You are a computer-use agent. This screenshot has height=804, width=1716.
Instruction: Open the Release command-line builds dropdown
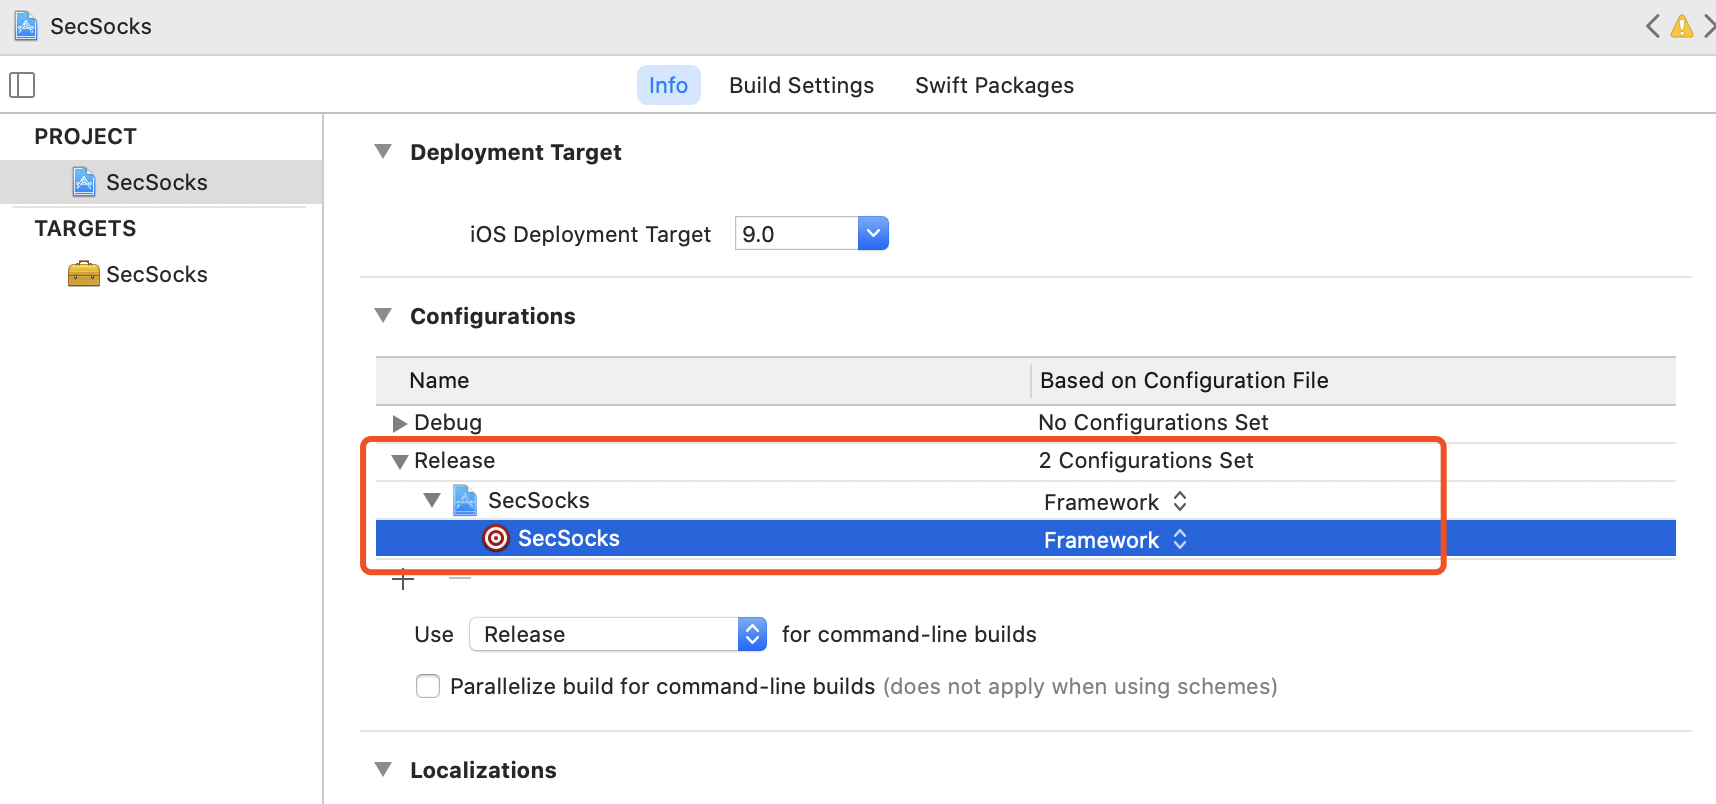618,634
